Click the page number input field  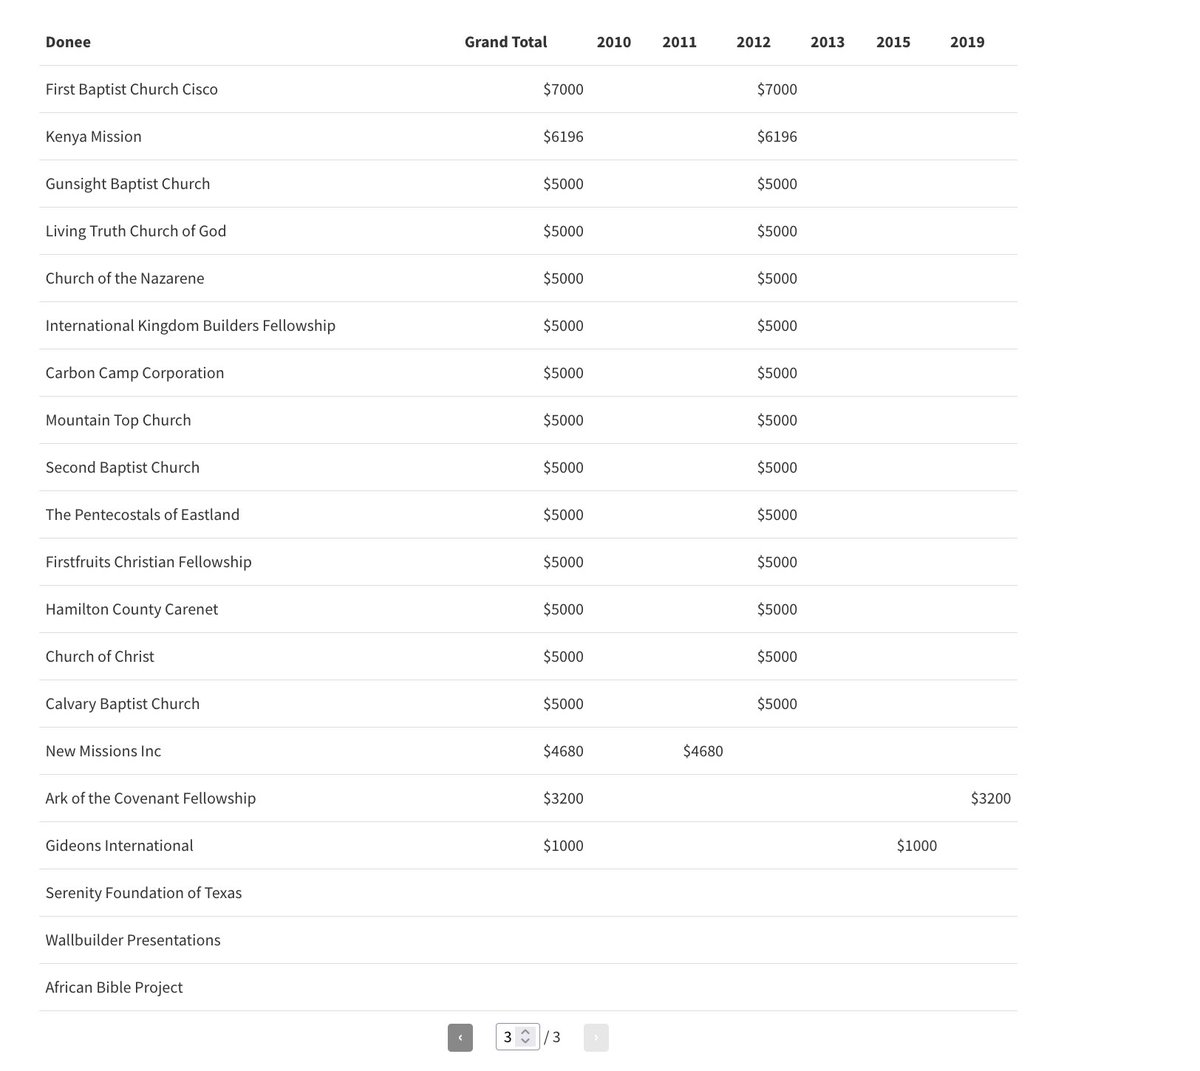[x=517, y=1037]
